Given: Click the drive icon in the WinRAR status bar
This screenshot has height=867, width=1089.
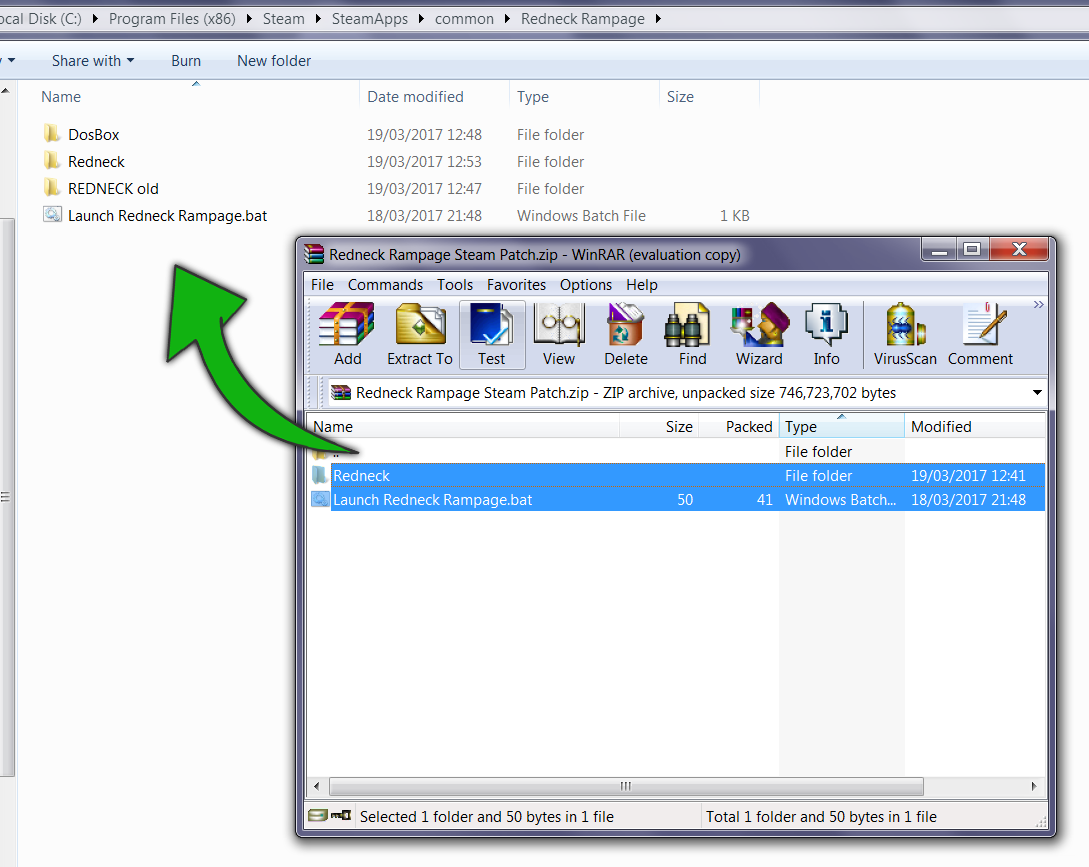Looking at the screenshot, I should pos(317,816).
